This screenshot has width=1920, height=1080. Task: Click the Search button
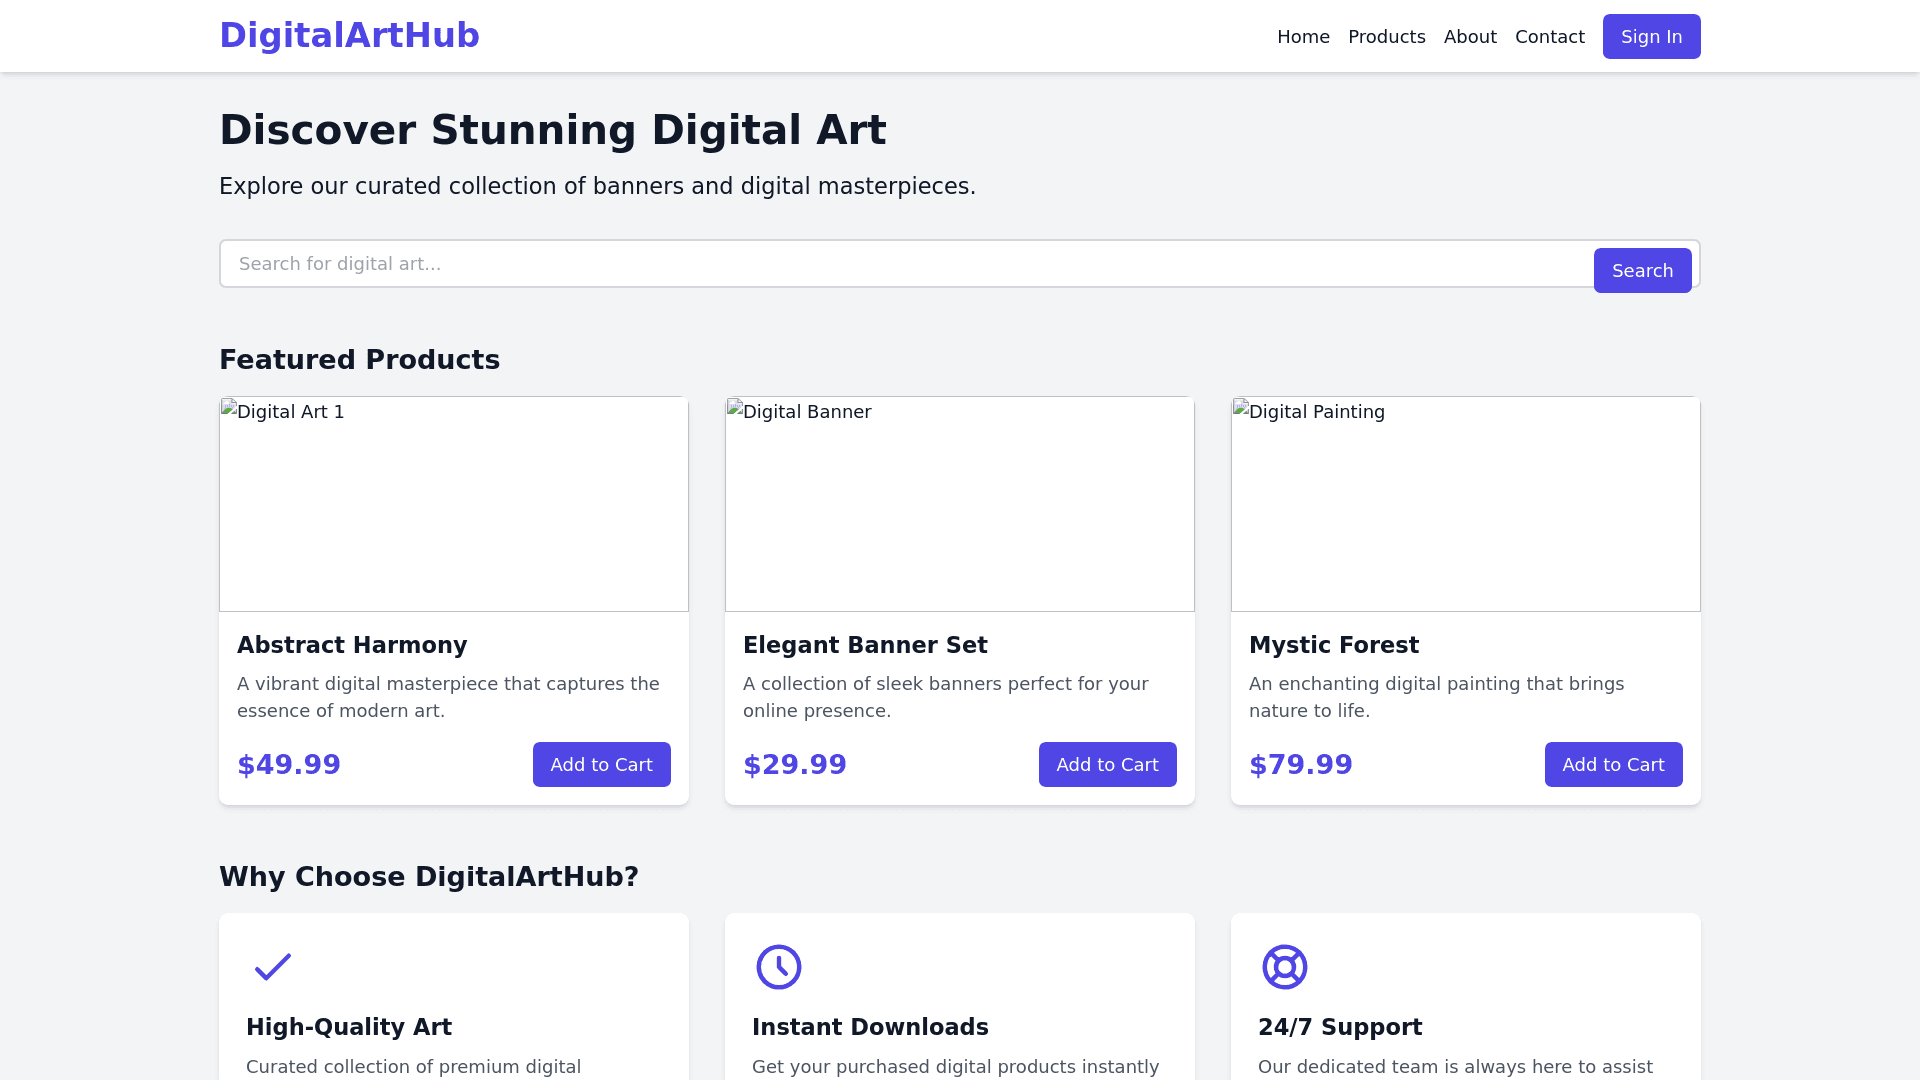pos(1642,271)
